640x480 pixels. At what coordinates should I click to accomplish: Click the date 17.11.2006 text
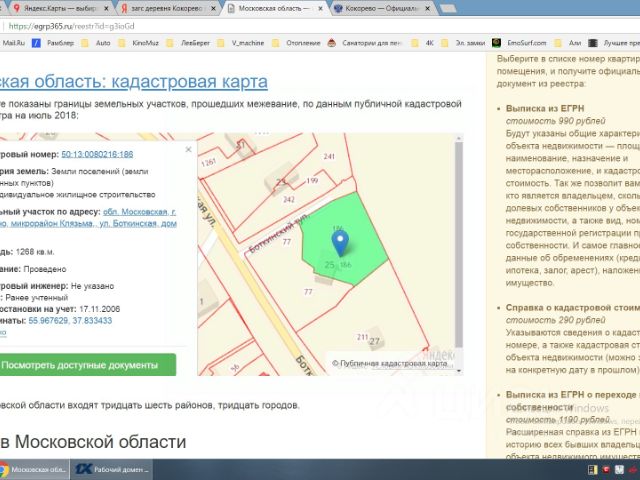coord(100,309)
